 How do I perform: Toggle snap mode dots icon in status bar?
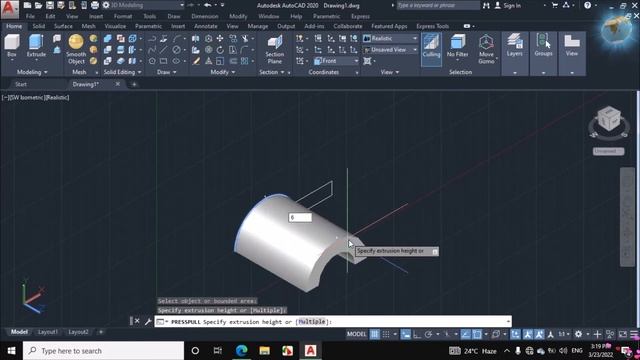pyautogui.click(x=386, y=334)
